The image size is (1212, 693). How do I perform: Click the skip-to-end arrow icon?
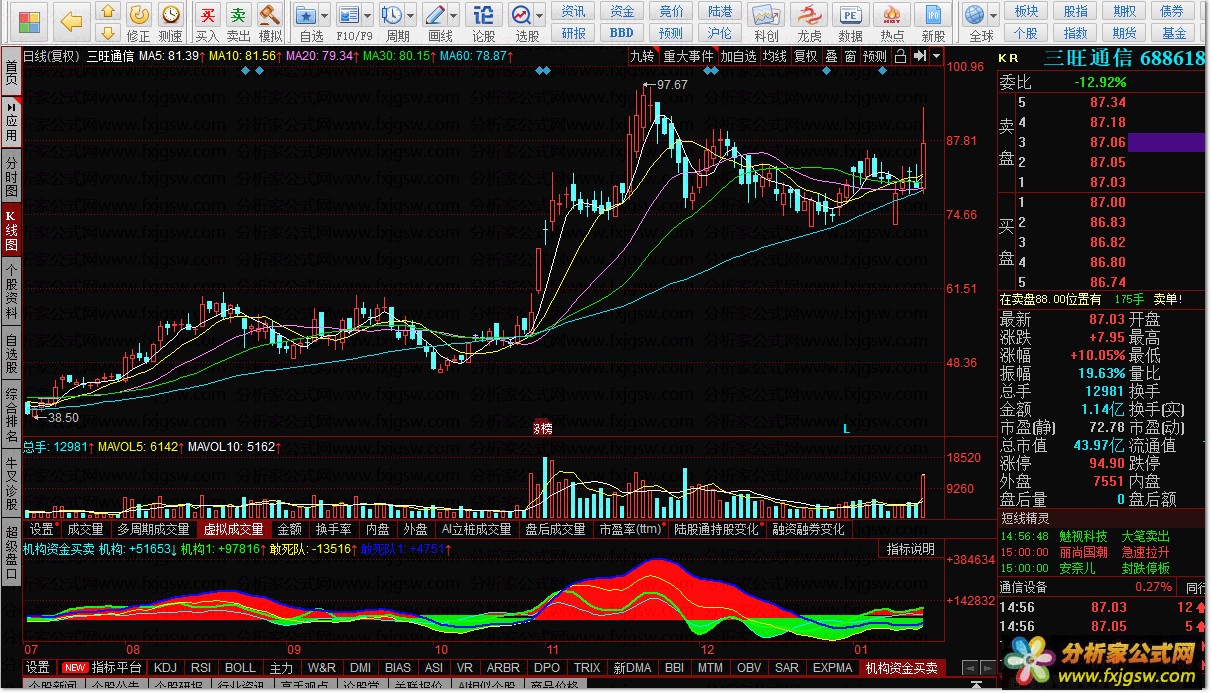coord(919,56)
